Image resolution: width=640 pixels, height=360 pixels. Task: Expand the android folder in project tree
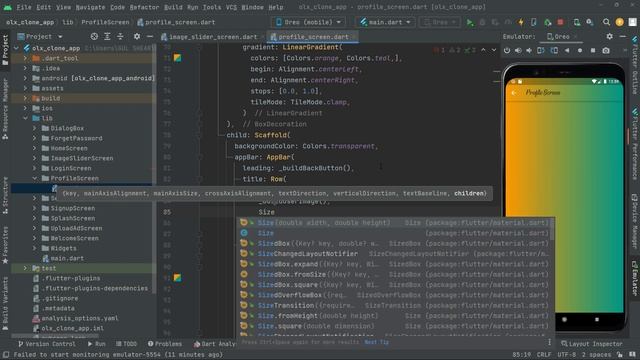[26, 78]
